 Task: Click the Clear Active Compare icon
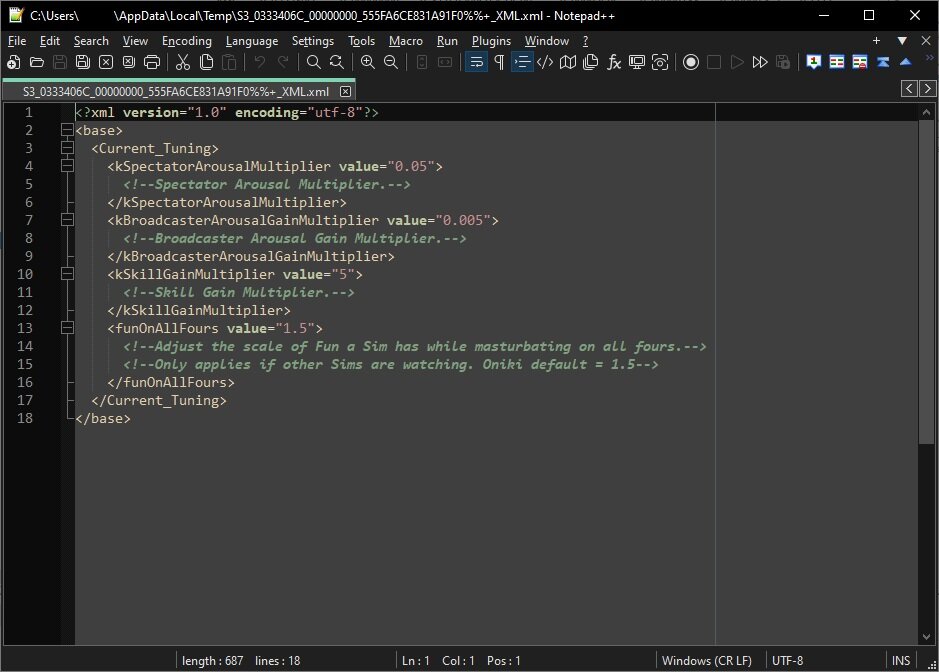tap(859, 62)
